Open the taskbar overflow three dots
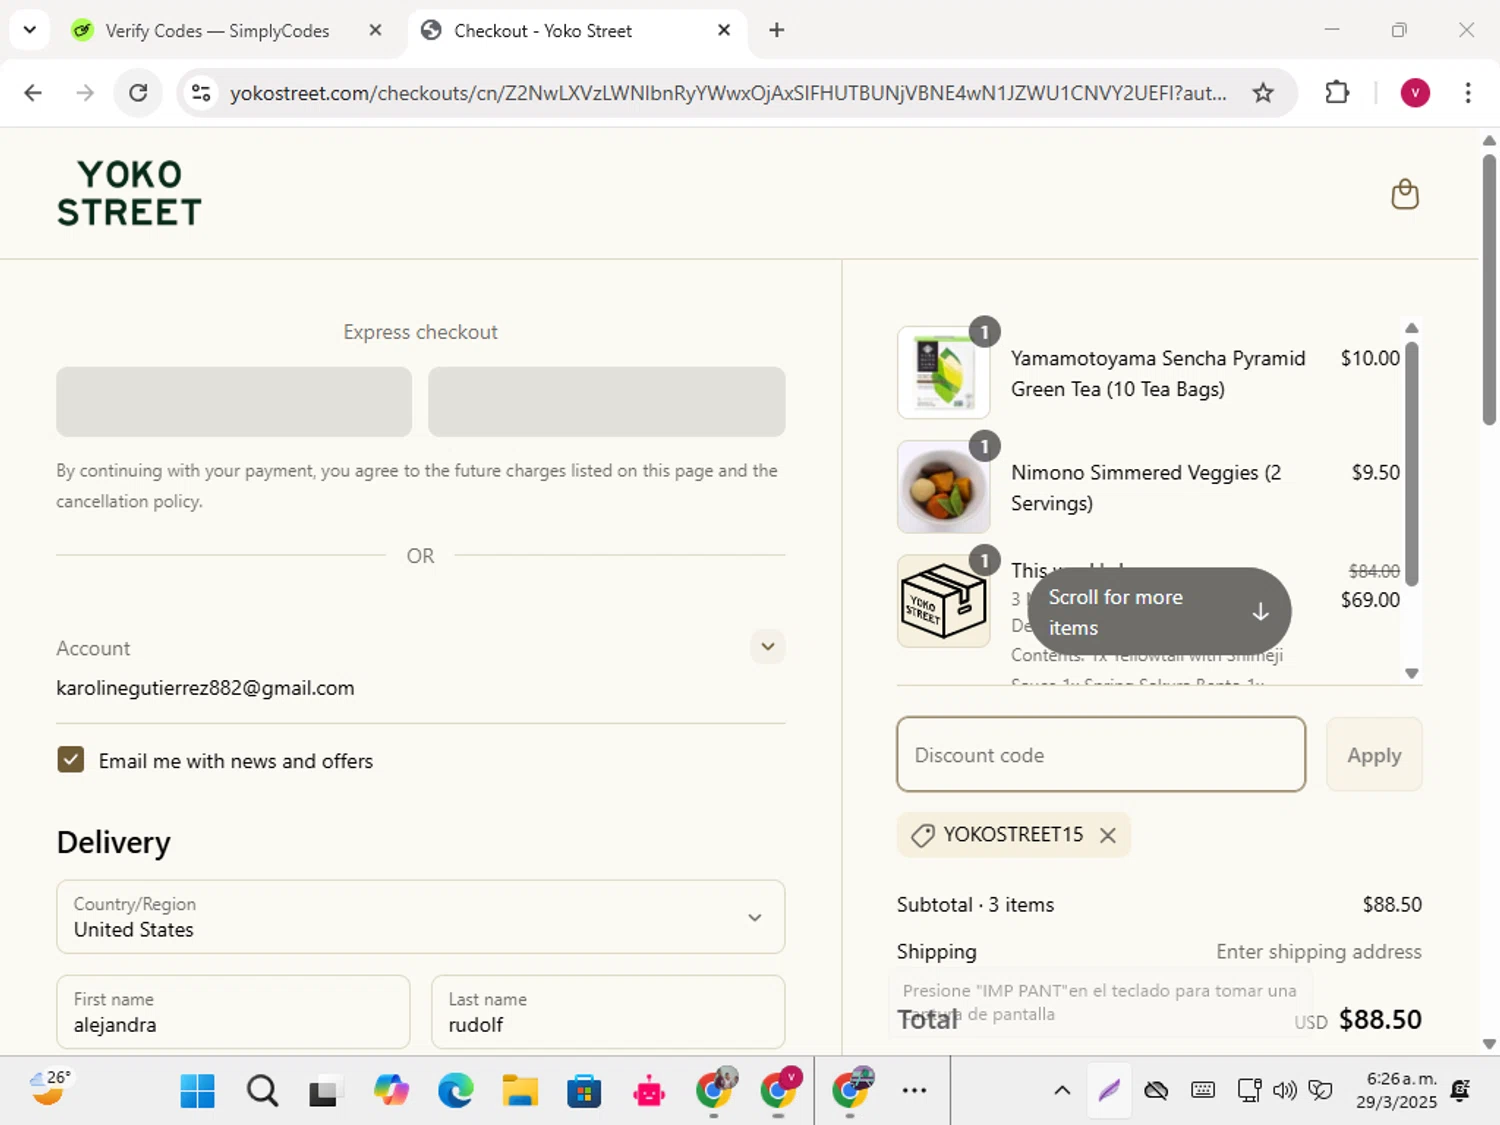Screen dimensions: 1500x1125 click(x=914, y=1091)
